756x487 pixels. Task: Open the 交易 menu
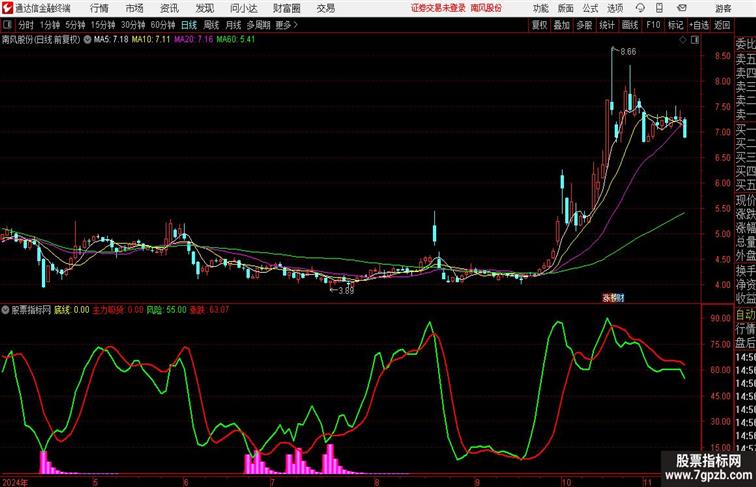coord(326,8)
